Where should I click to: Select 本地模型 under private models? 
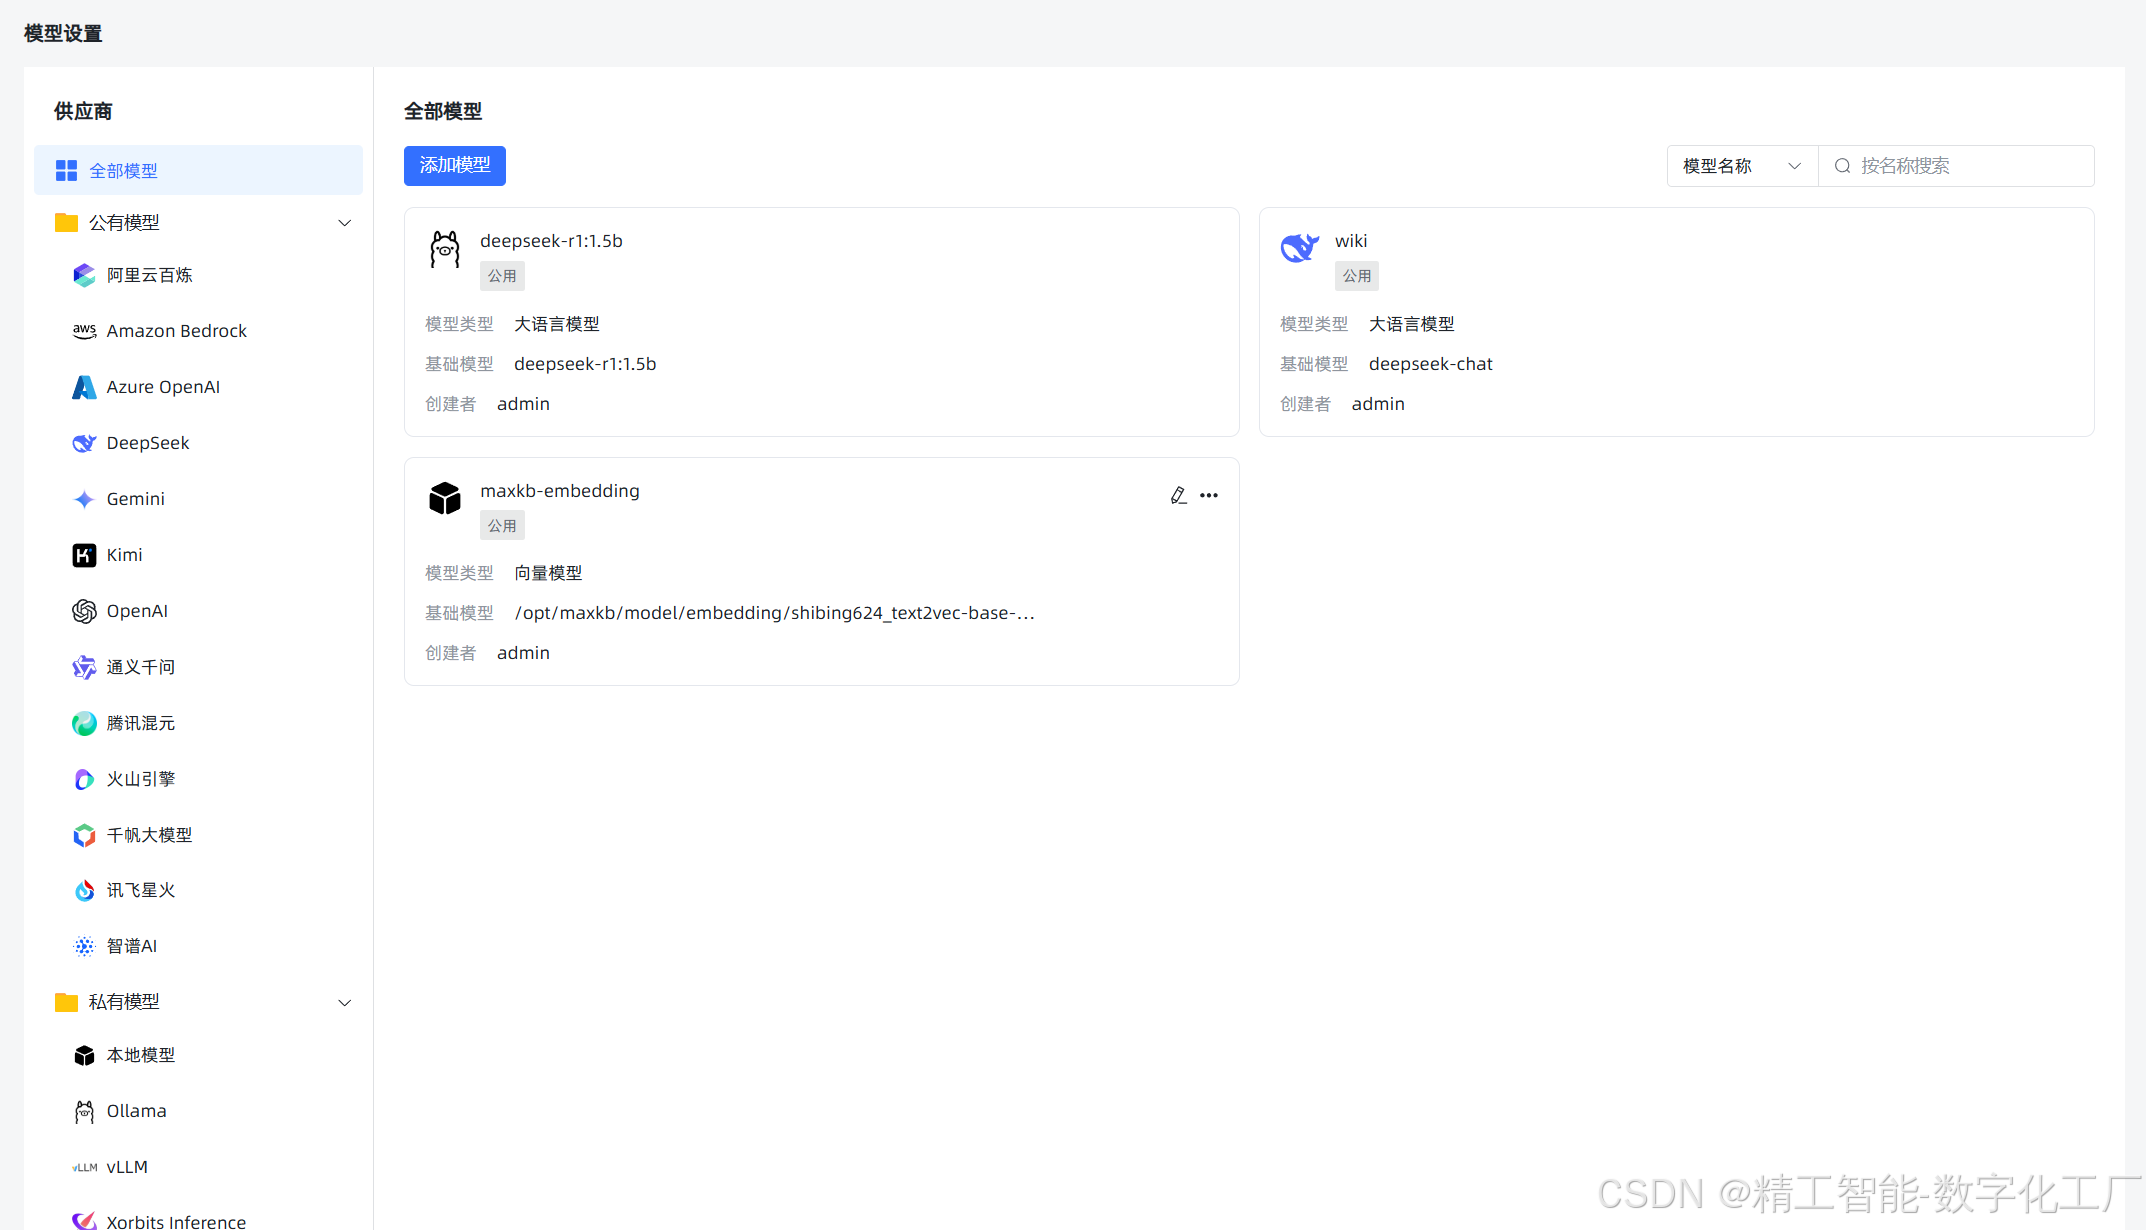pyautogui.click(x=141, y=1055)
